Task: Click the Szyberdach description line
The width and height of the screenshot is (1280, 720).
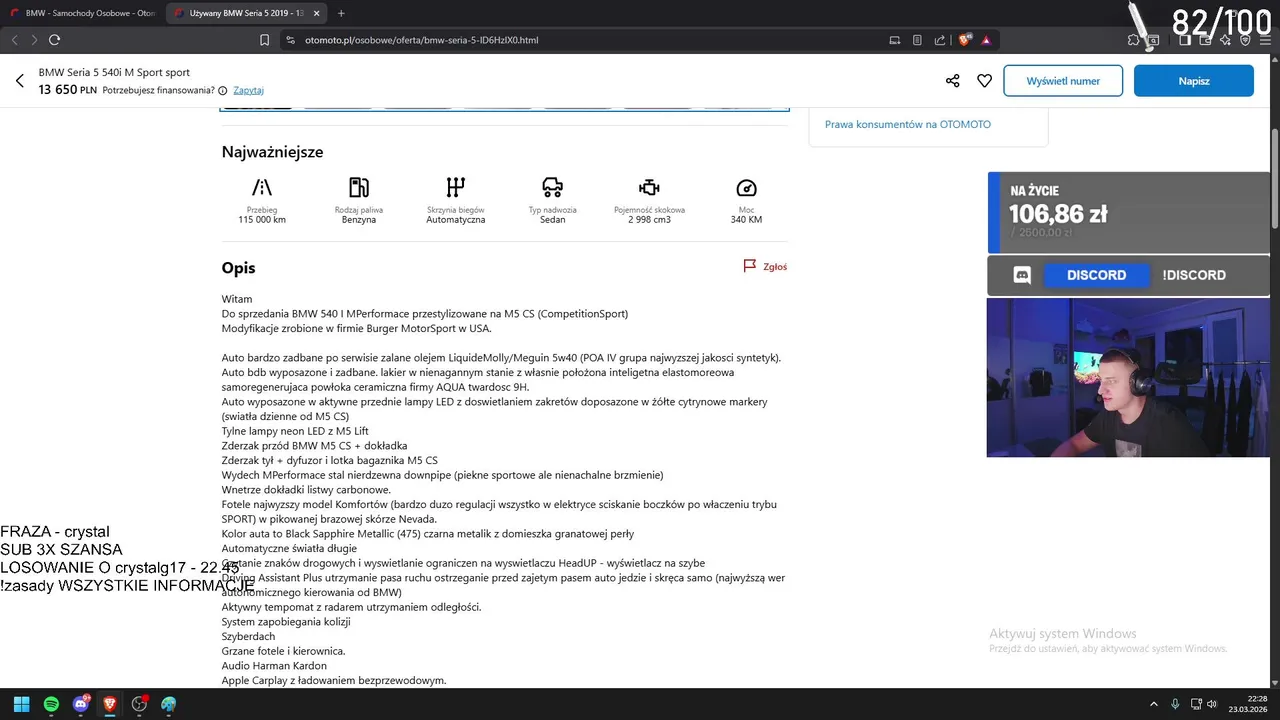Action: click(248, 636)
